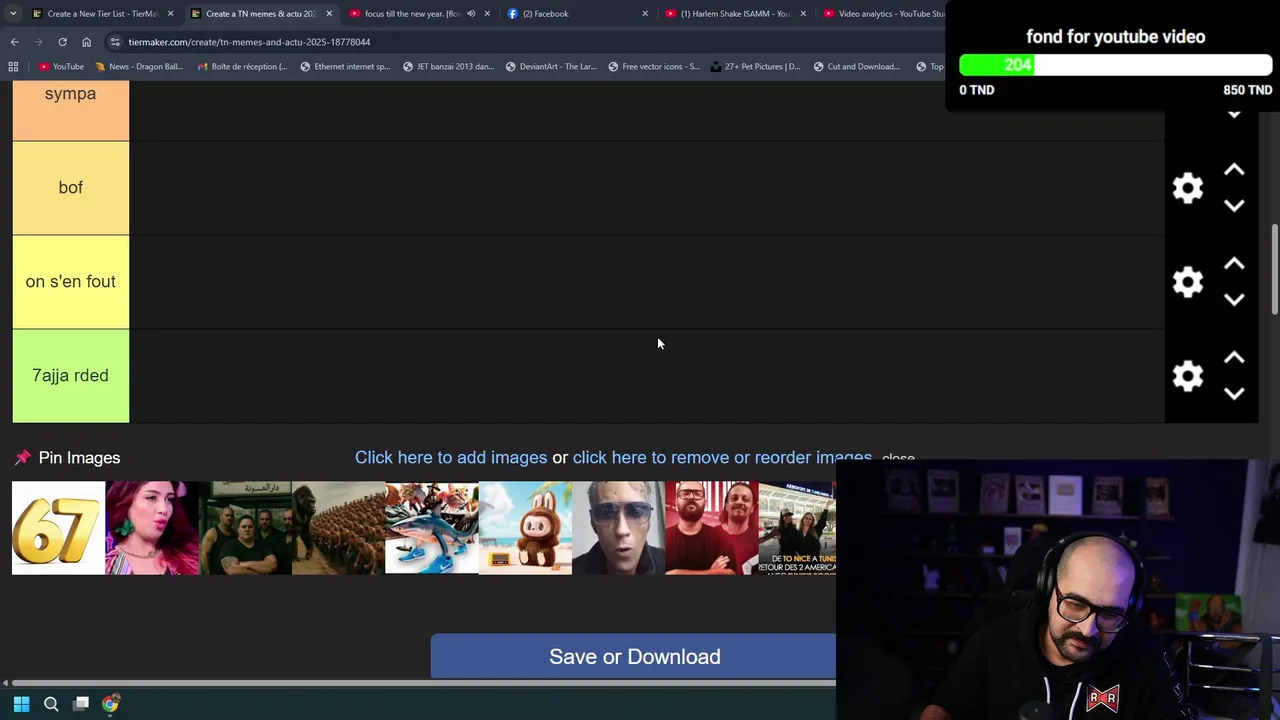Click the on s'en fout tier label
This screenshot has width=1280, height=720.
[x=70, y=282]
